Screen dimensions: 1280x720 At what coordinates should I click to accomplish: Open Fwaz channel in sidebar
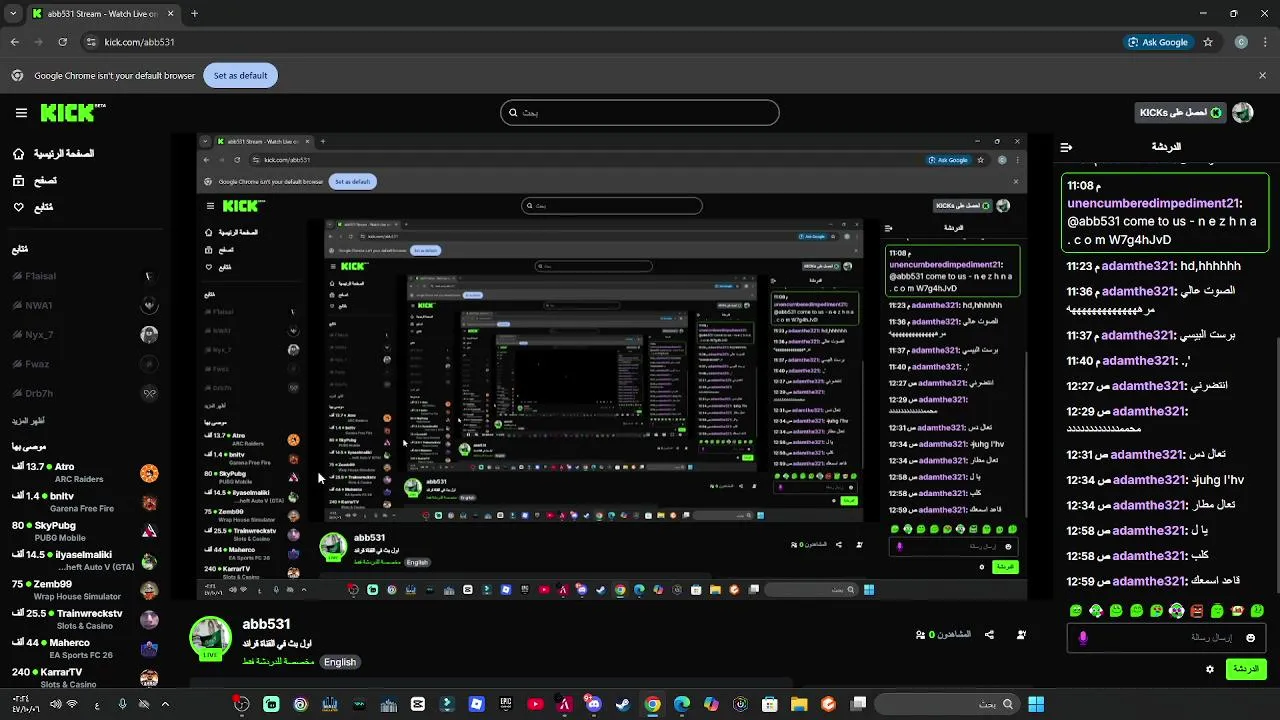click(85, 364)
